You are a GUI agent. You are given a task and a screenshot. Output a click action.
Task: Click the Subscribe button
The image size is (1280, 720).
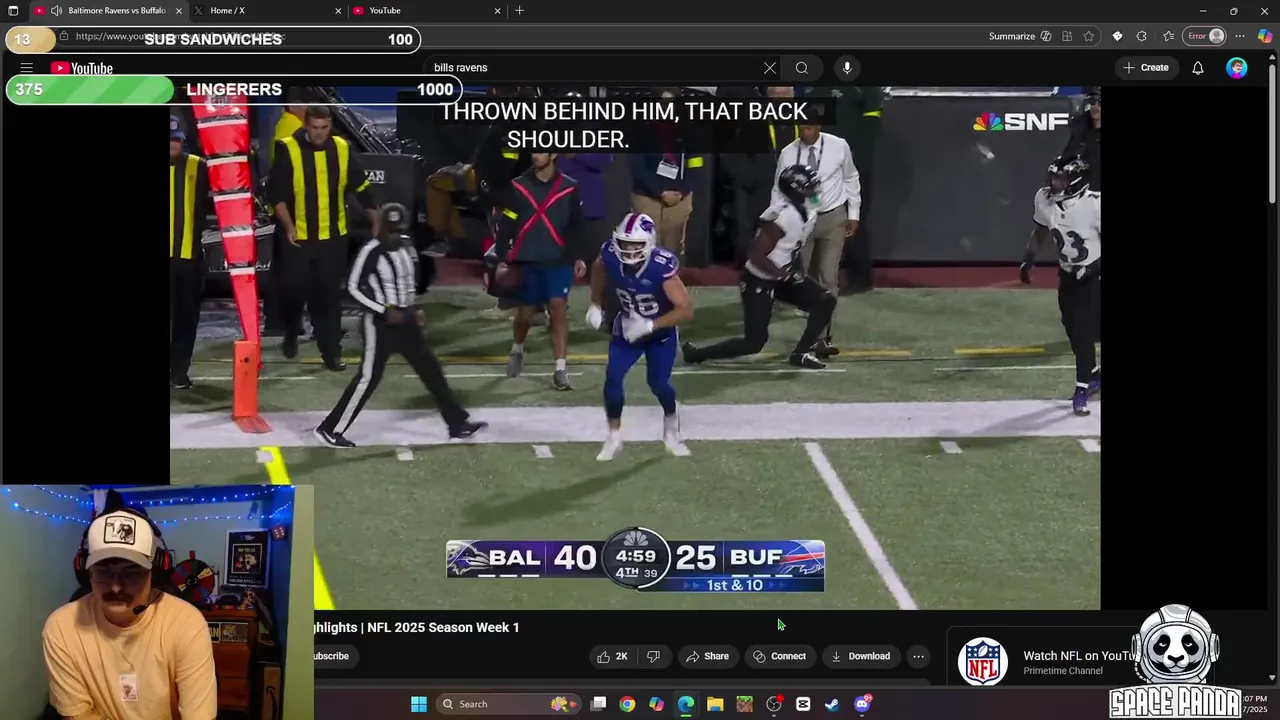(x=331, y=656)
